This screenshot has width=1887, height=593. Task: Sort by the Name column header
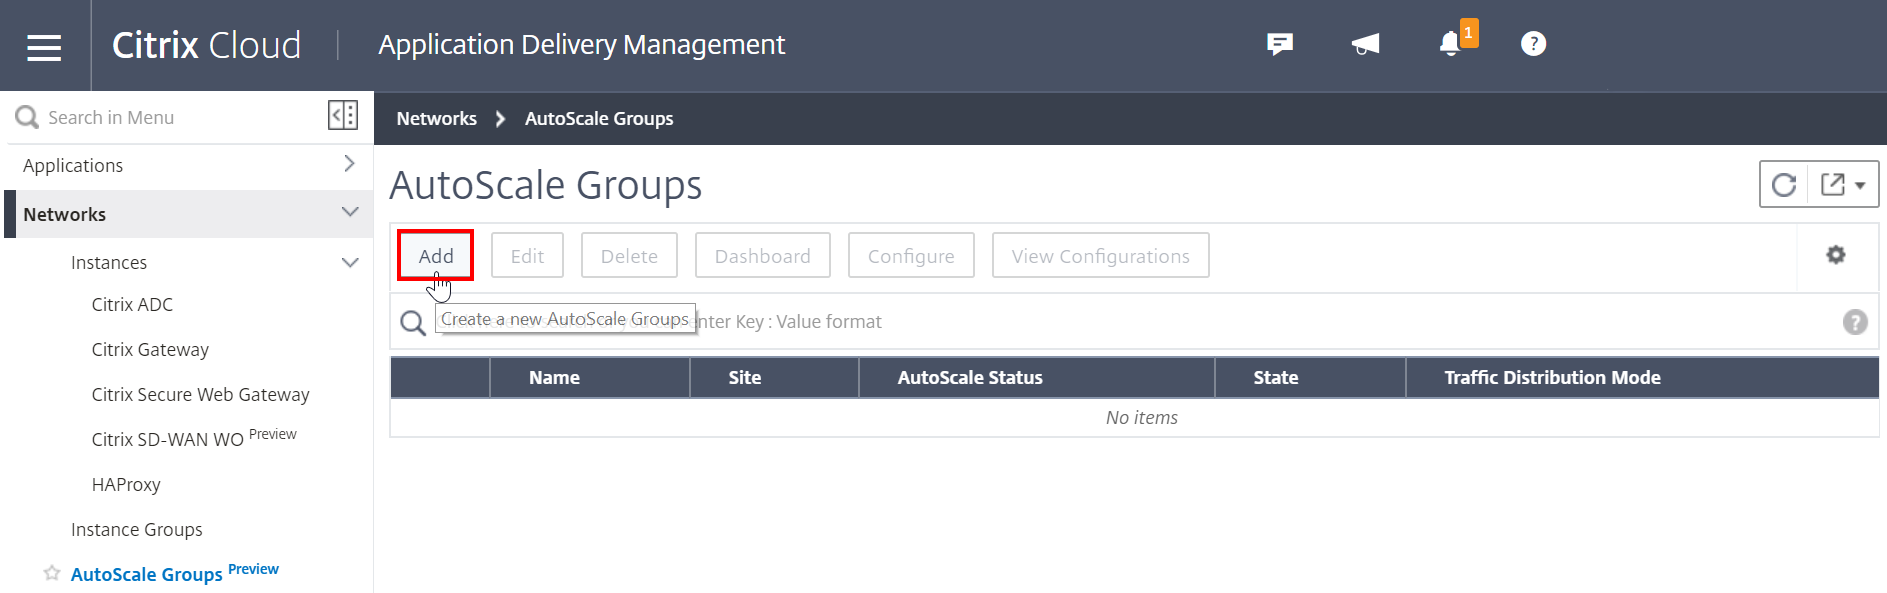554,378
